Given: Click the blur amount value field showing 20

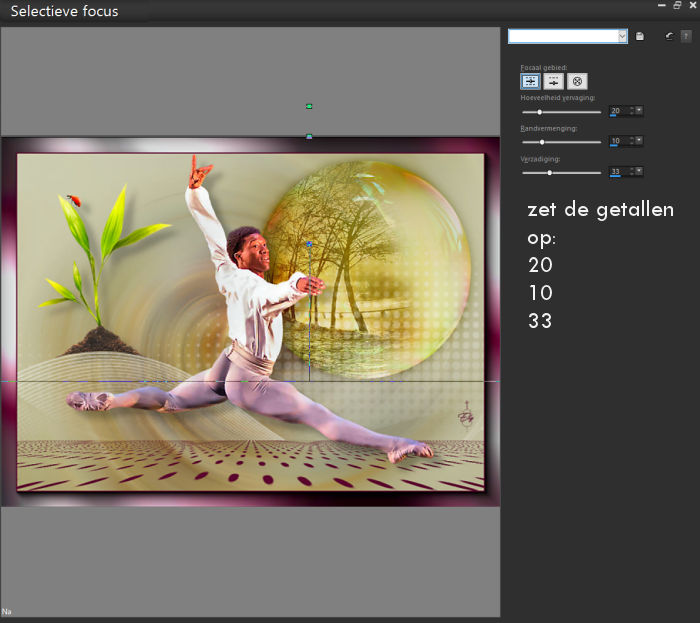Looking at the screenshot, I should (x=619, y=111).
